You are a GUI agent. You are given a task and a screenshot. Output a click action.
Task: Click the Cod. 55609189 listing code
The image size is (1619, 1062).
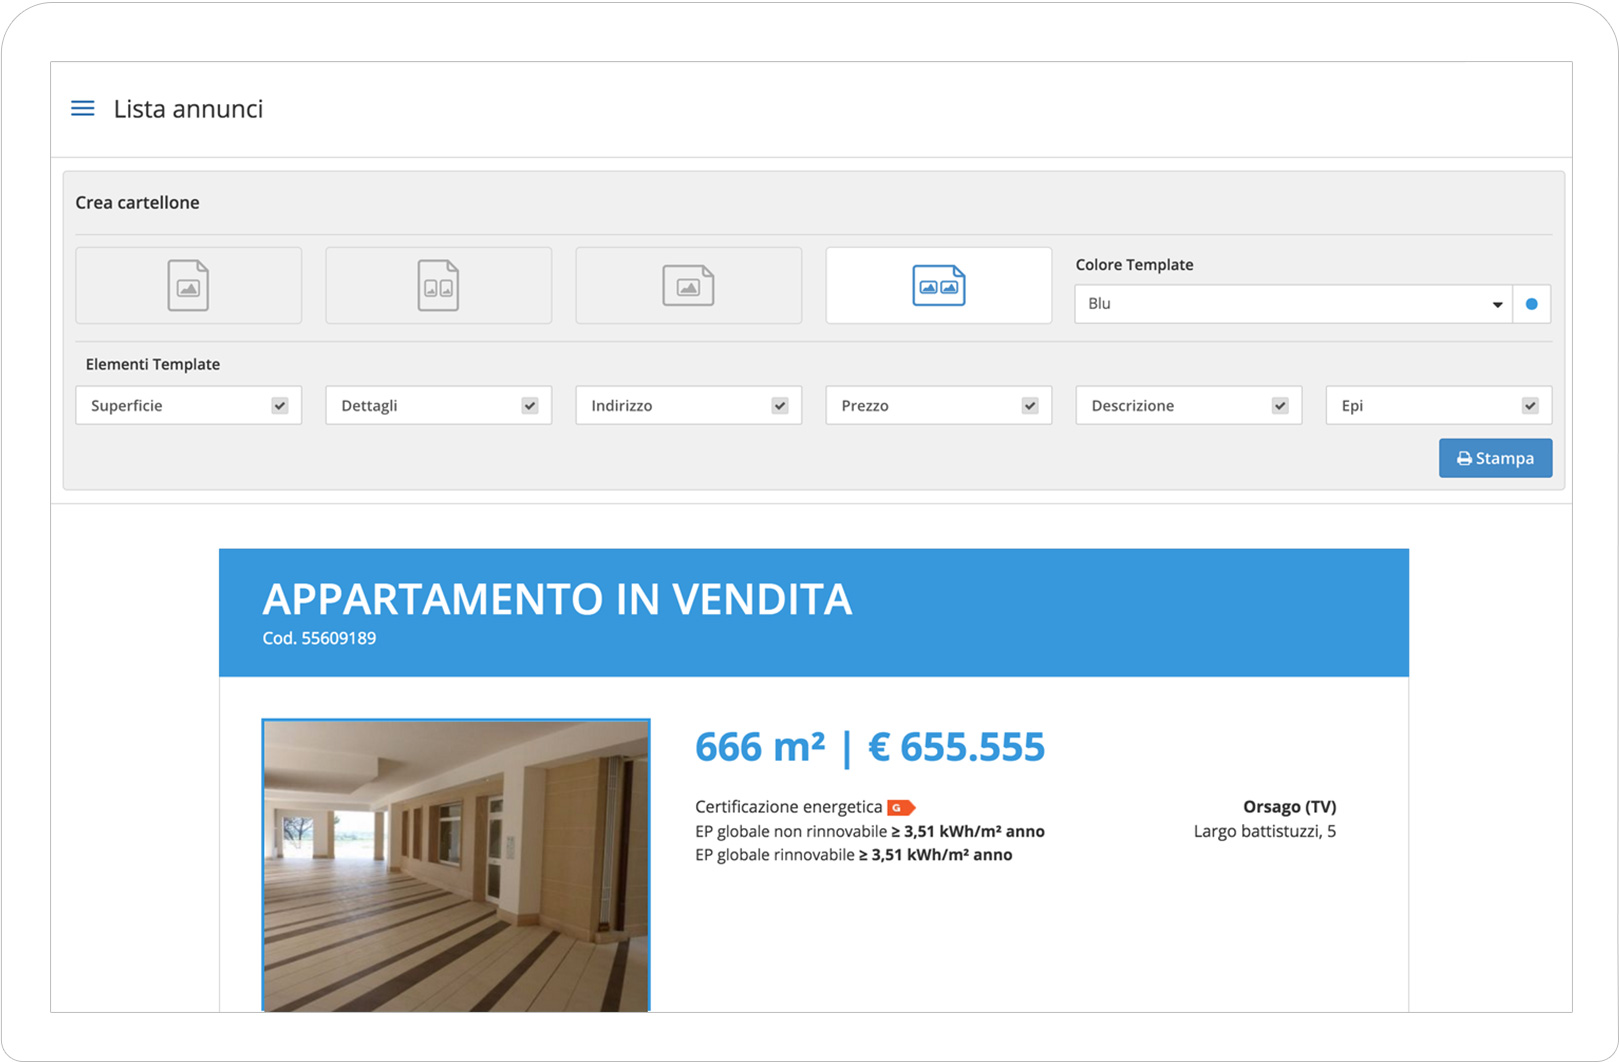319,638
